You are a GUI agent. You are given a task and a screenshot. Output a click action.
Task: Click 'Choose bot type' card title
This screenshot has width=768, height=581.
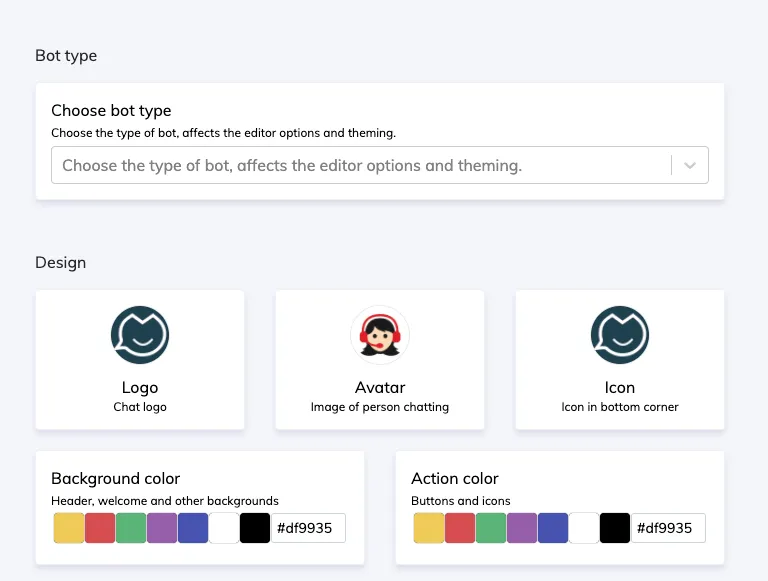[111, 111]
